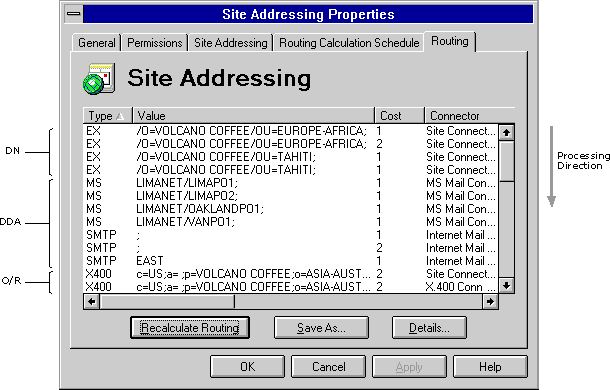The width and height of the screenshot is (610, 390).
Task: Switch to the General tab
Action: [x=96, y=42]
